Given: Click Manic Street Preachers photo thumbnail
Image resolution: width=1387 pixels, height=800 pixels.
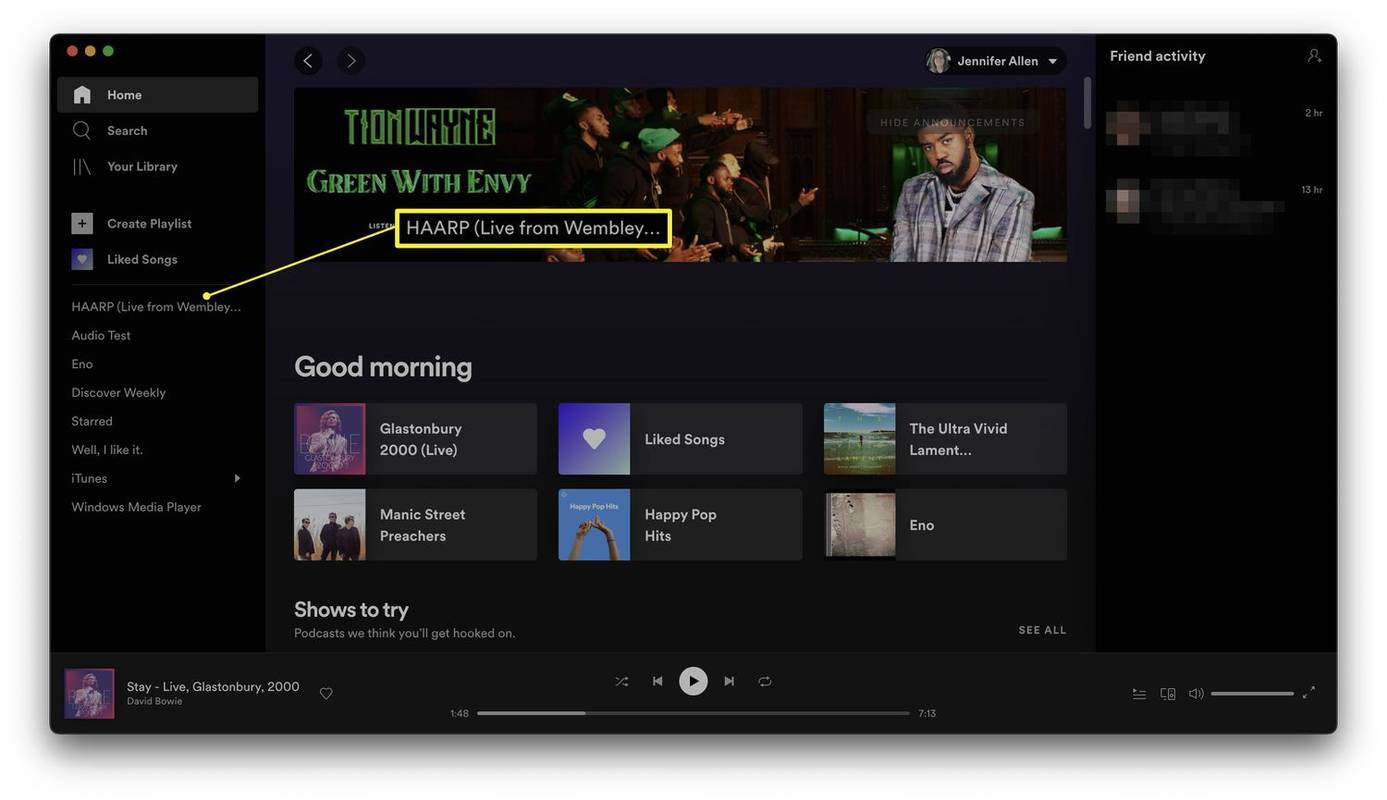Looking at the screenshot, I should point(330,525).
